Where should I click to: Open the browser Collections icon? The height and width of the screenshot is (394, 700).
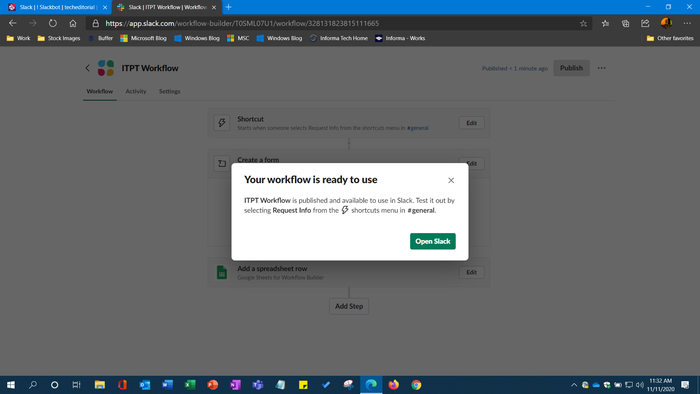click(x=625, y=23)
